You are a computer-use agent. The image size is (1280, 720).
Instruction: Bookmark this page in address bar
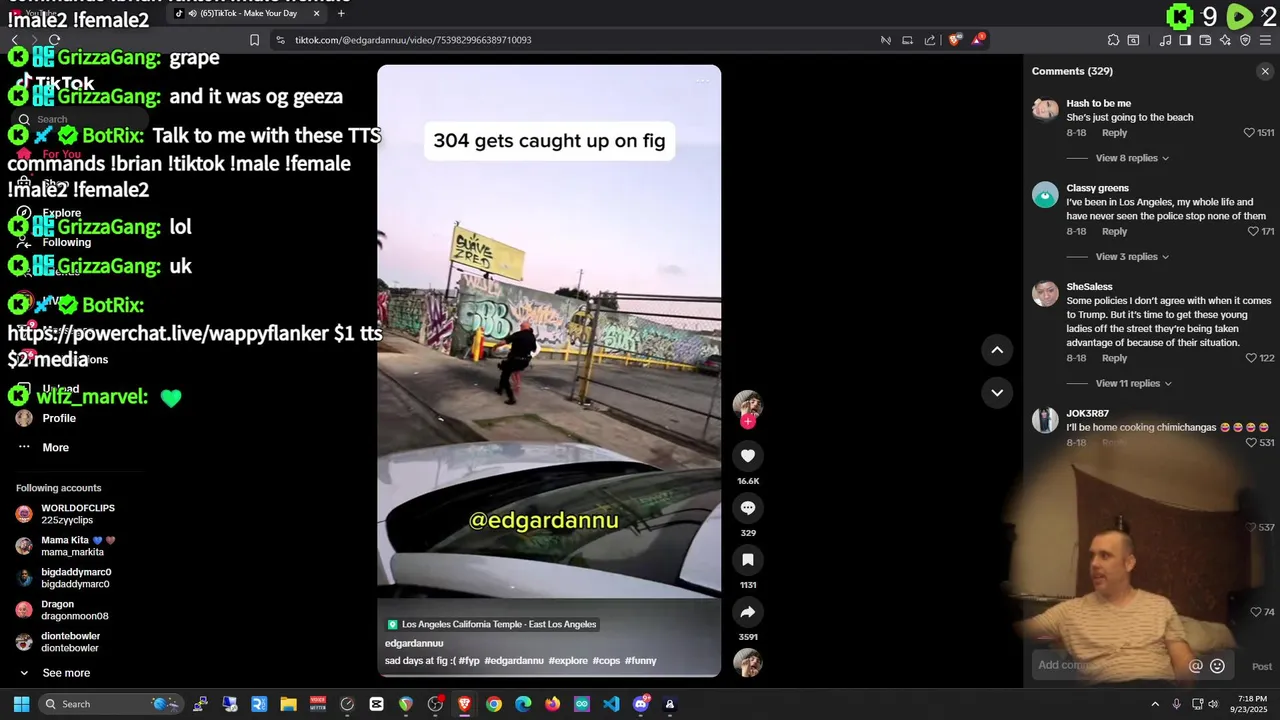254,40
